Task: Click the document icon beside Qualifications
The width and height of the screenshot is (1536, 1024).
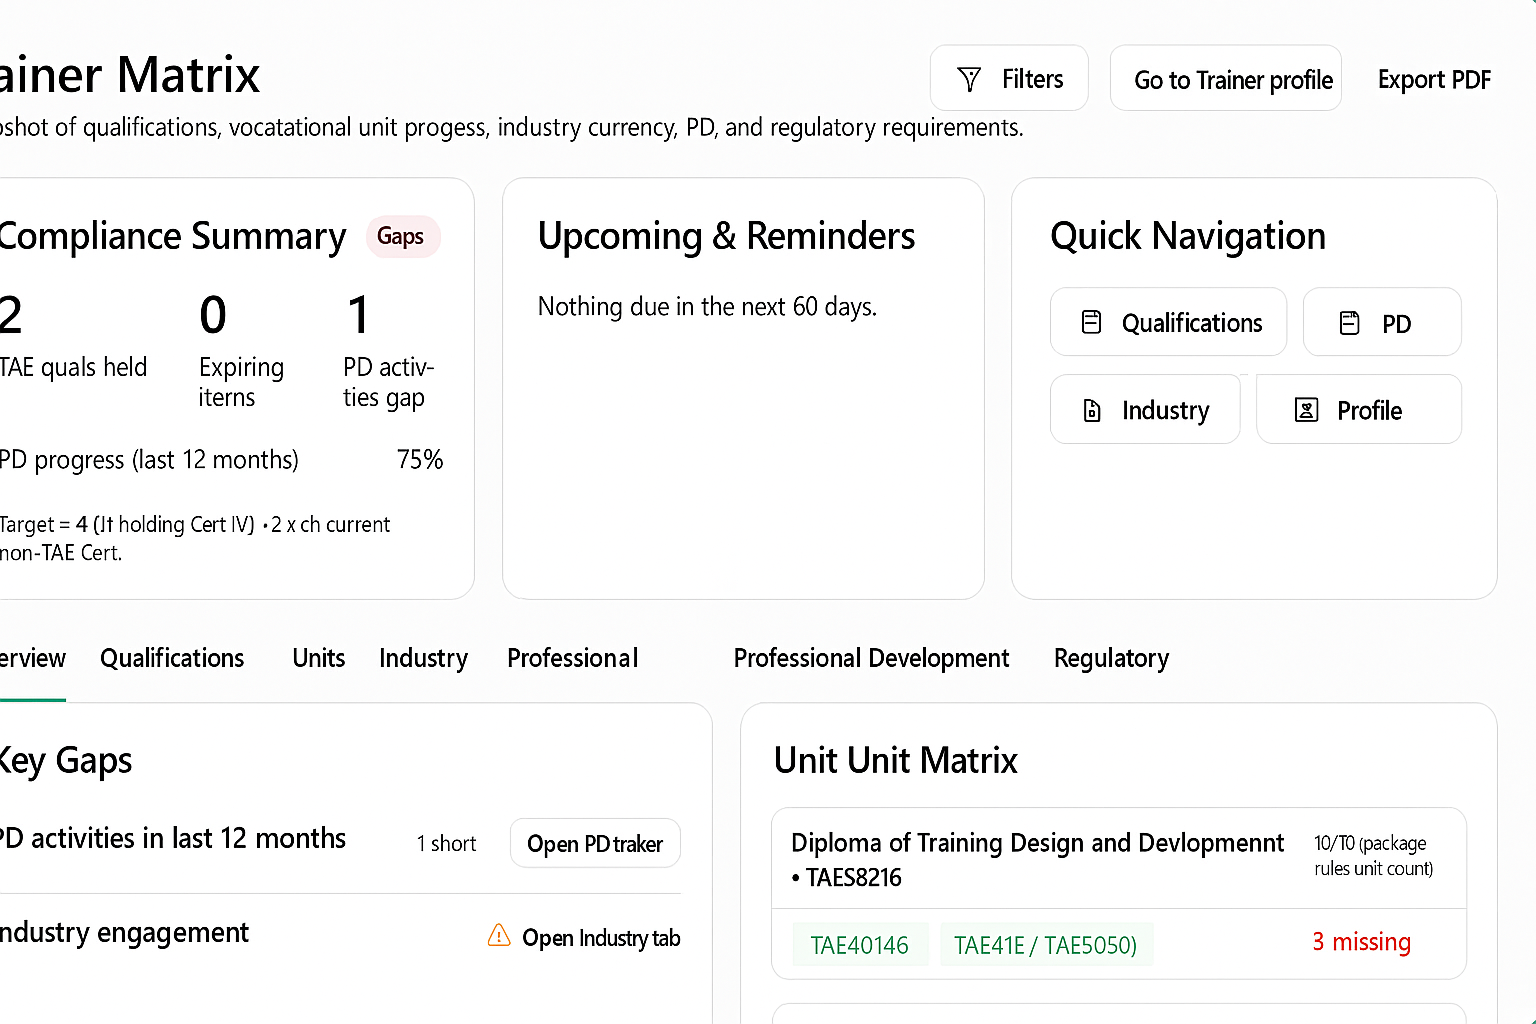Action: [1092, 322]
